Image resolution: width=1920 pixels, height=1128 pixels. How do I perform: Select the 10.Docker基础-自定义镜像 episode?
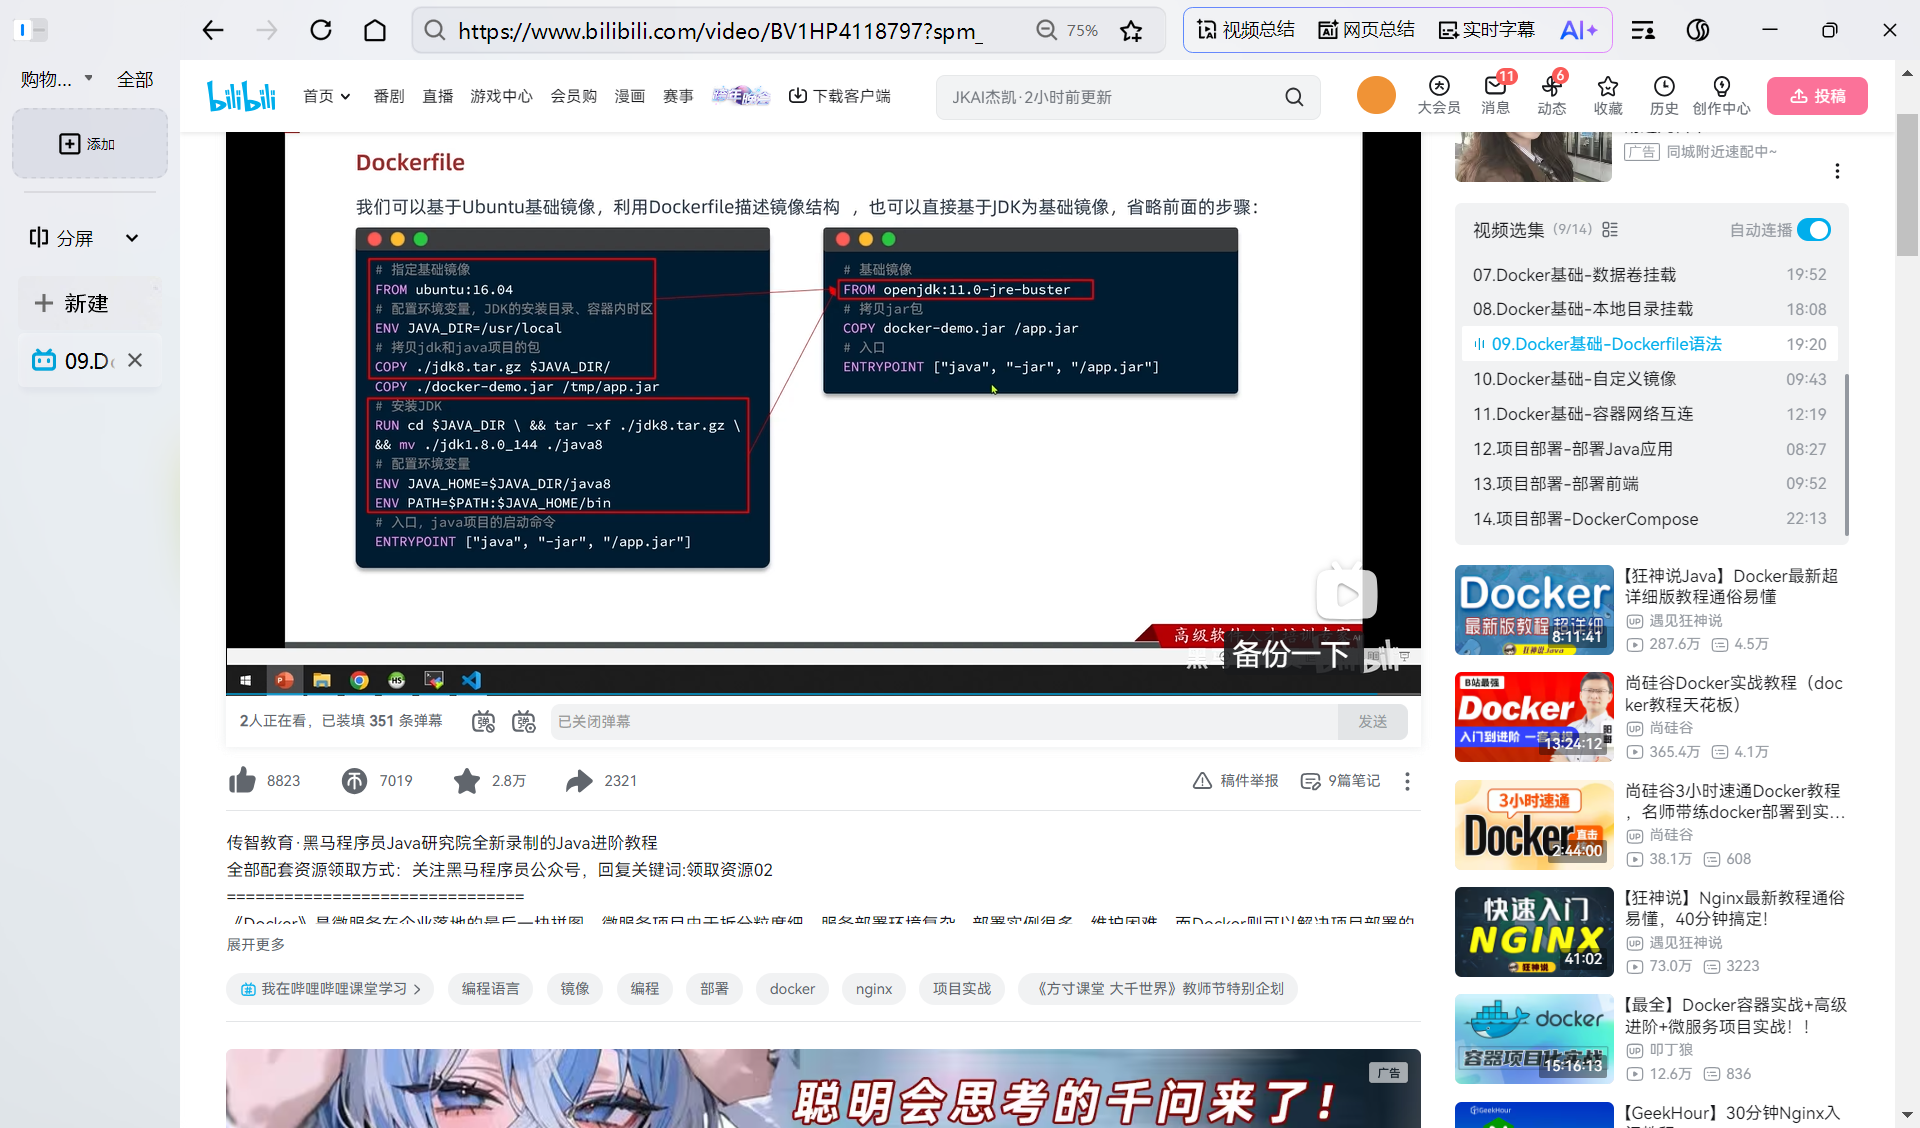(1574, 379)
